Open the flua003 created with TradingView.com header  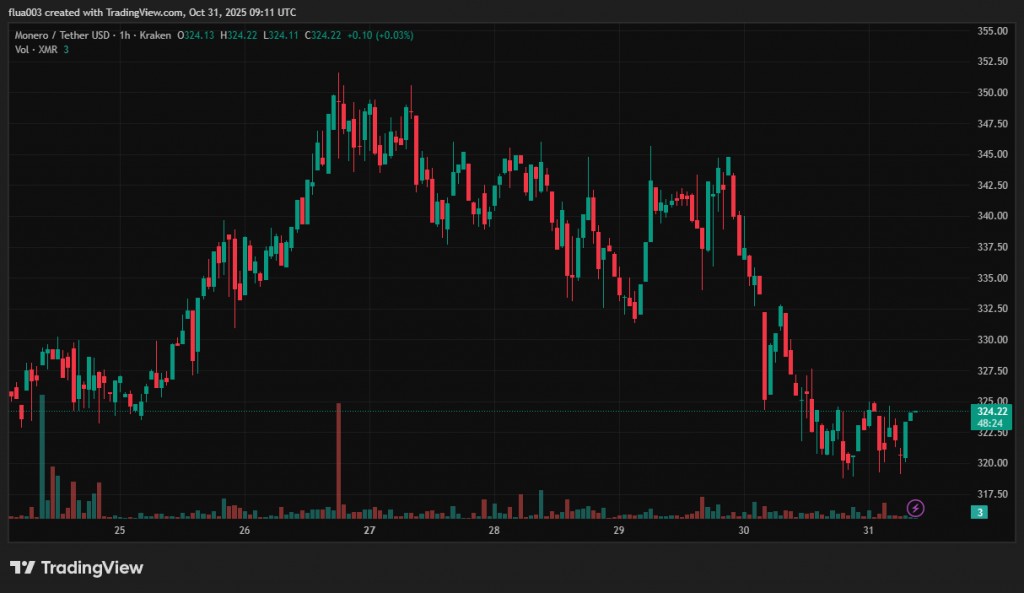pos(152,12)
